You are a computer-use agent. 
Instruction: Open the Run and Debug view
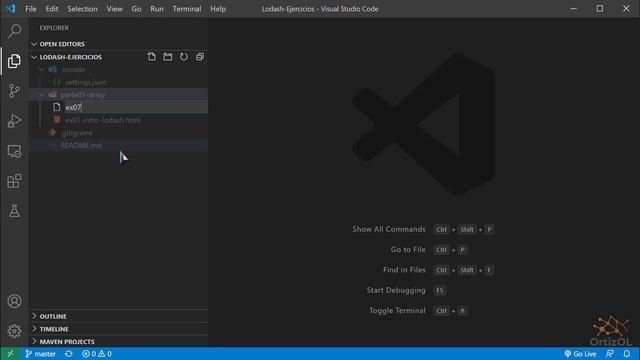pos(14,121)
